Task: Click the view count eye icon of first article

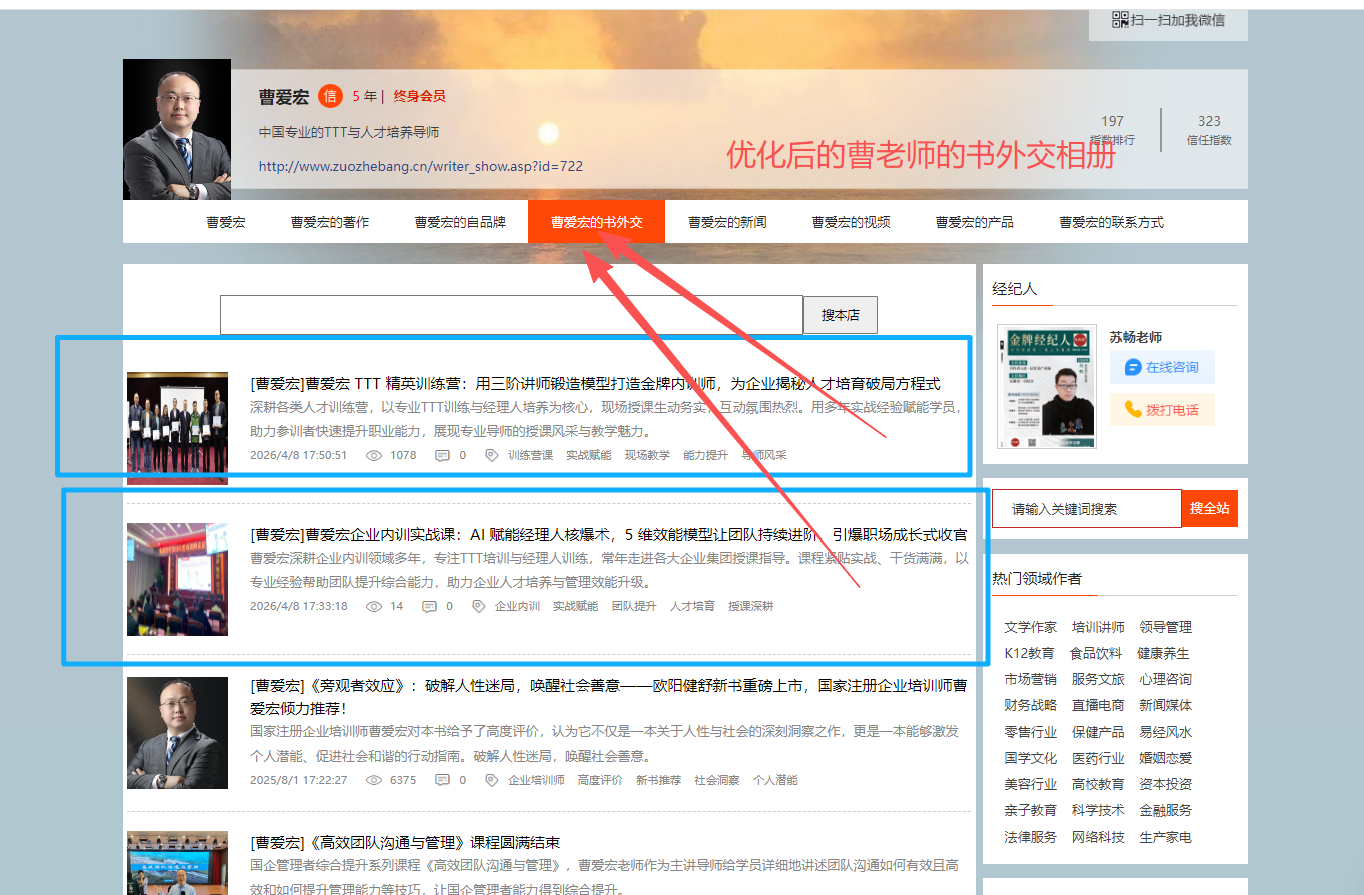Action: coord(375,455)
